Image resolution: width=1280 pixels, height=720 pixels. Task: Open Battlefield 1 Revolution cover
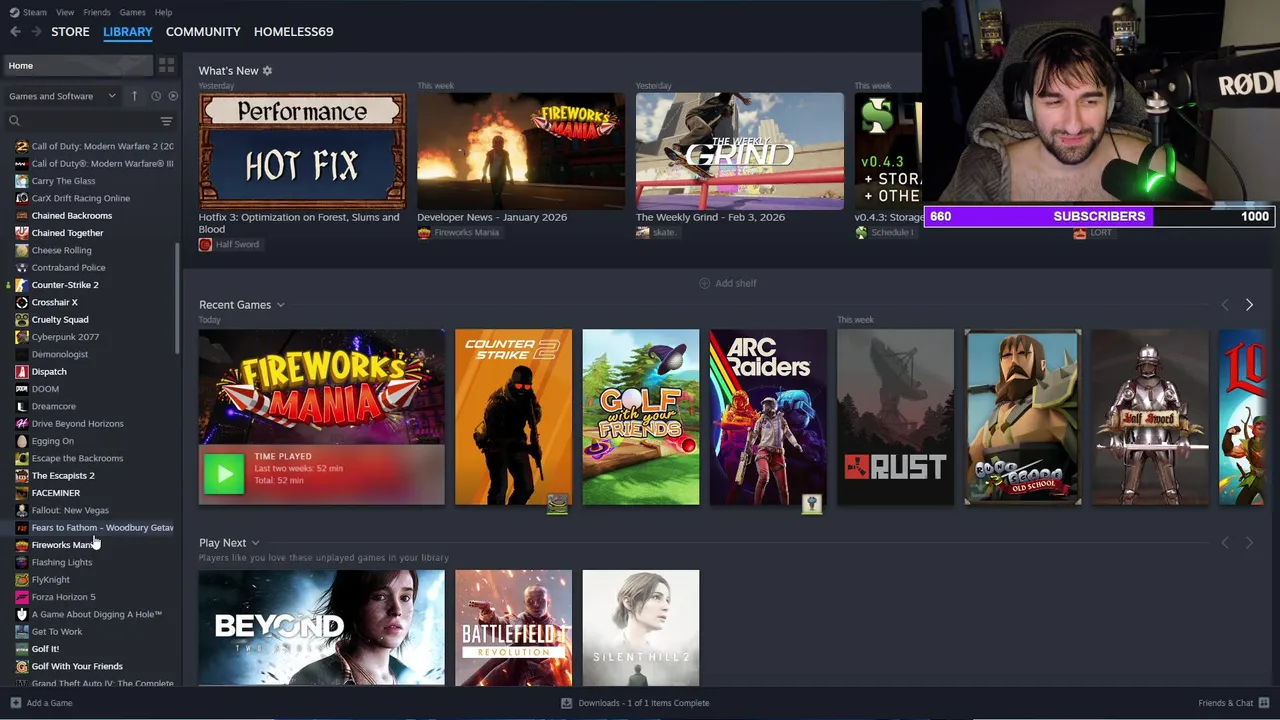click(513, 628)
